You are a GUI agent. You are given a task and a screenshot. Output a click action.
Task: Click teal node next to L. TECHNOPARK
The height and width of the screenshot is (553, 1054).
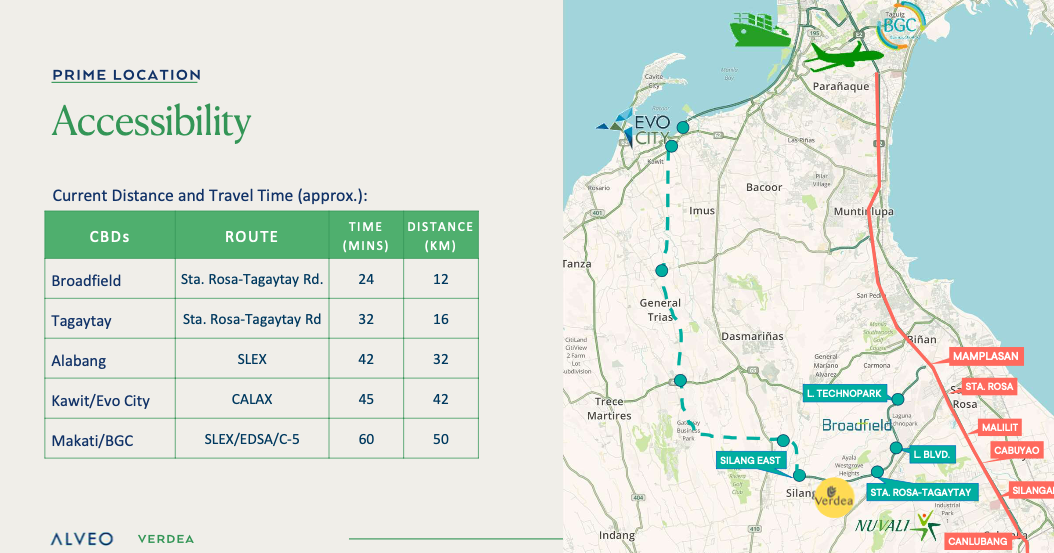coord(897,399)
